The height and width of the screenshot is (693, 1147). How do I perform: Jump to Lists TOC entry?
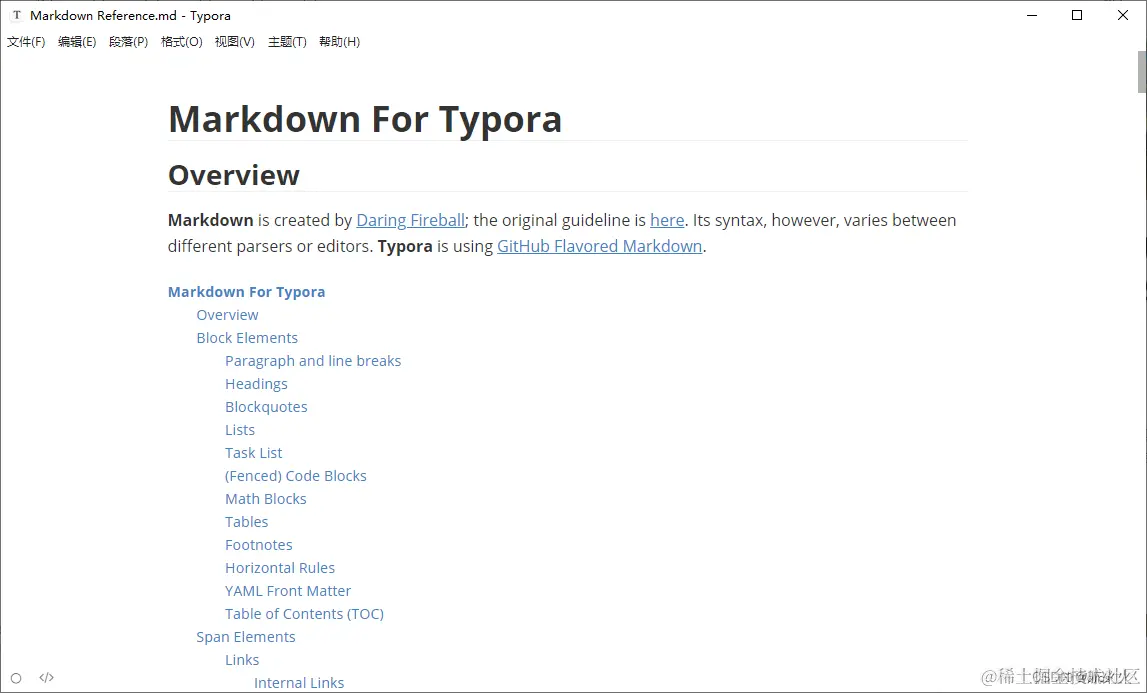click(x=240, y=430)
